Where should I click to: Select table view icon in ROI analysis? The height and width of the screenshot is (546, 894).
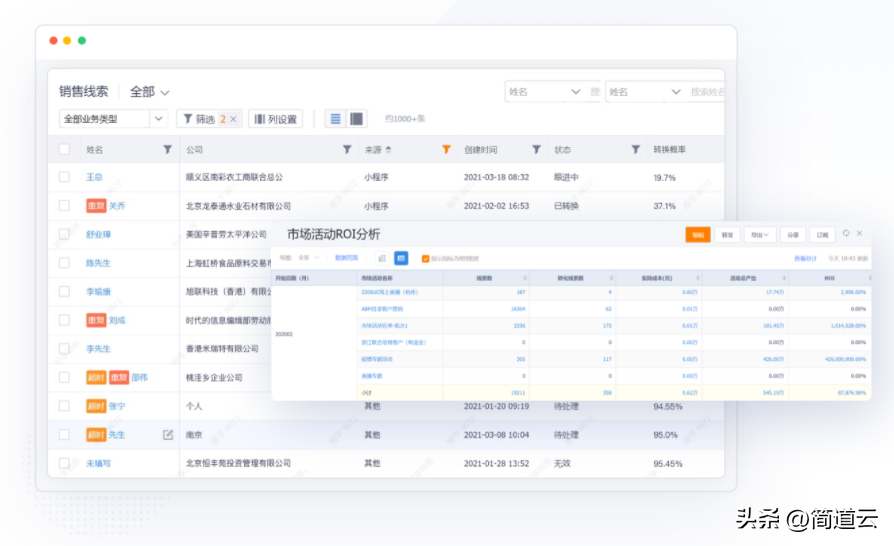401,258
